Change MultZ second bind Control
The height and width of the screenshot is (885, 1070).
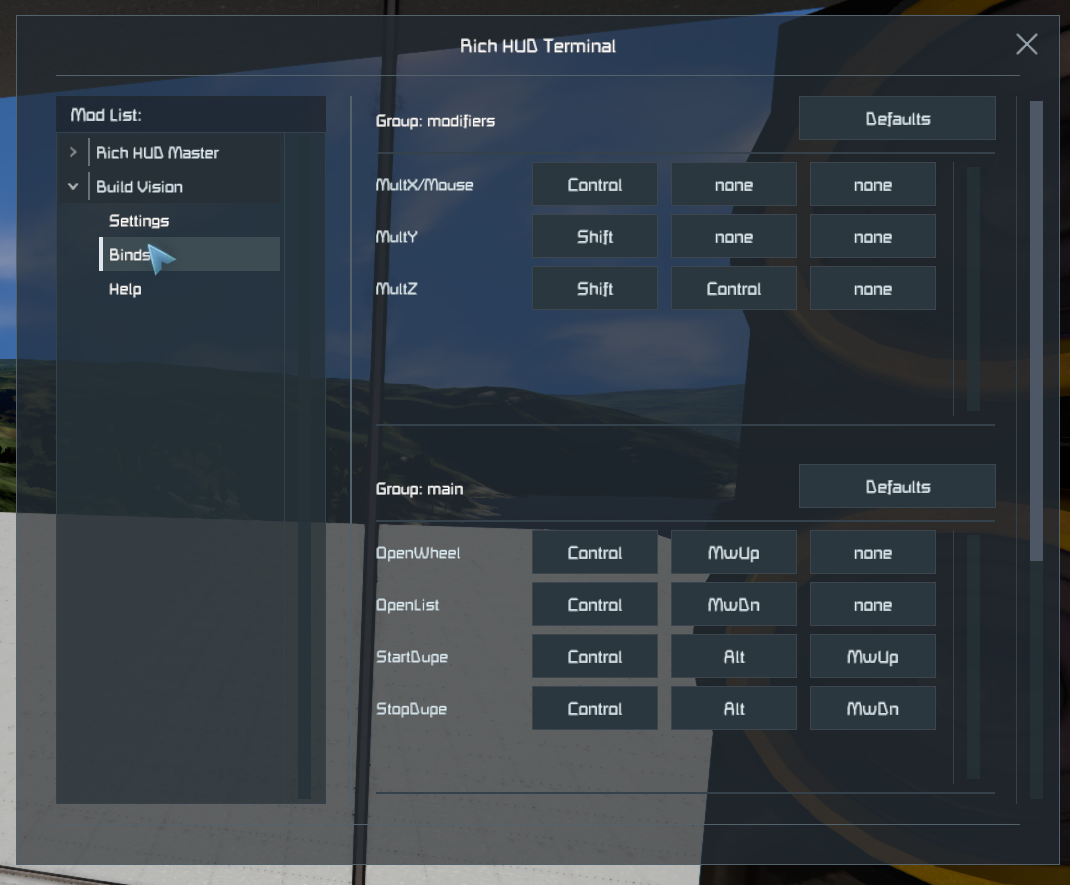pyautogui.click(x=734, y=288)
